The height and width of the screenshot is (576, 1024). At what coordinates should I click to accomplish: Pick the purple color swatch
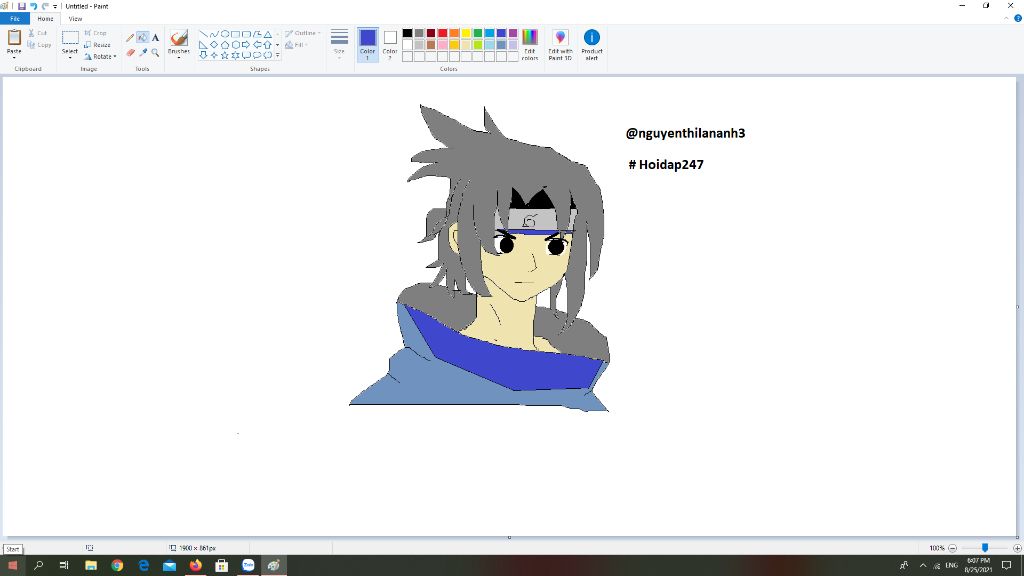point(513,33)
